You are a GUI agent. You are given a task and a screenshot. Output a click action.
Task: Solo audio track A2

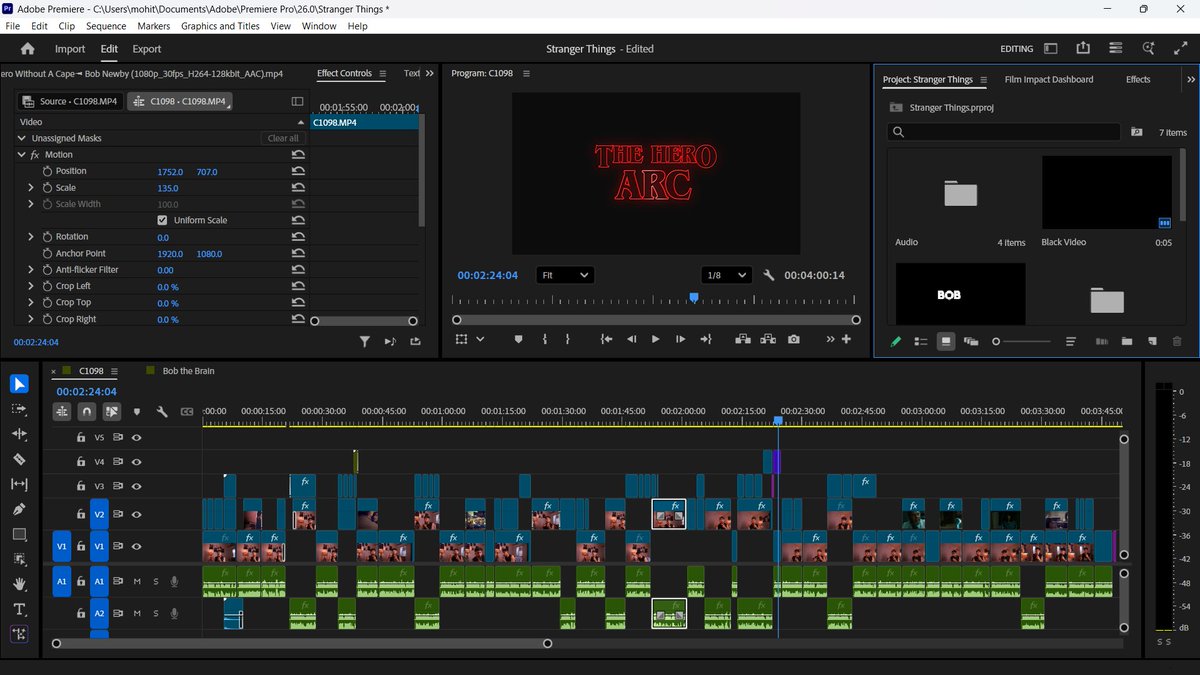pyautogui.click(x=155, y=613)
